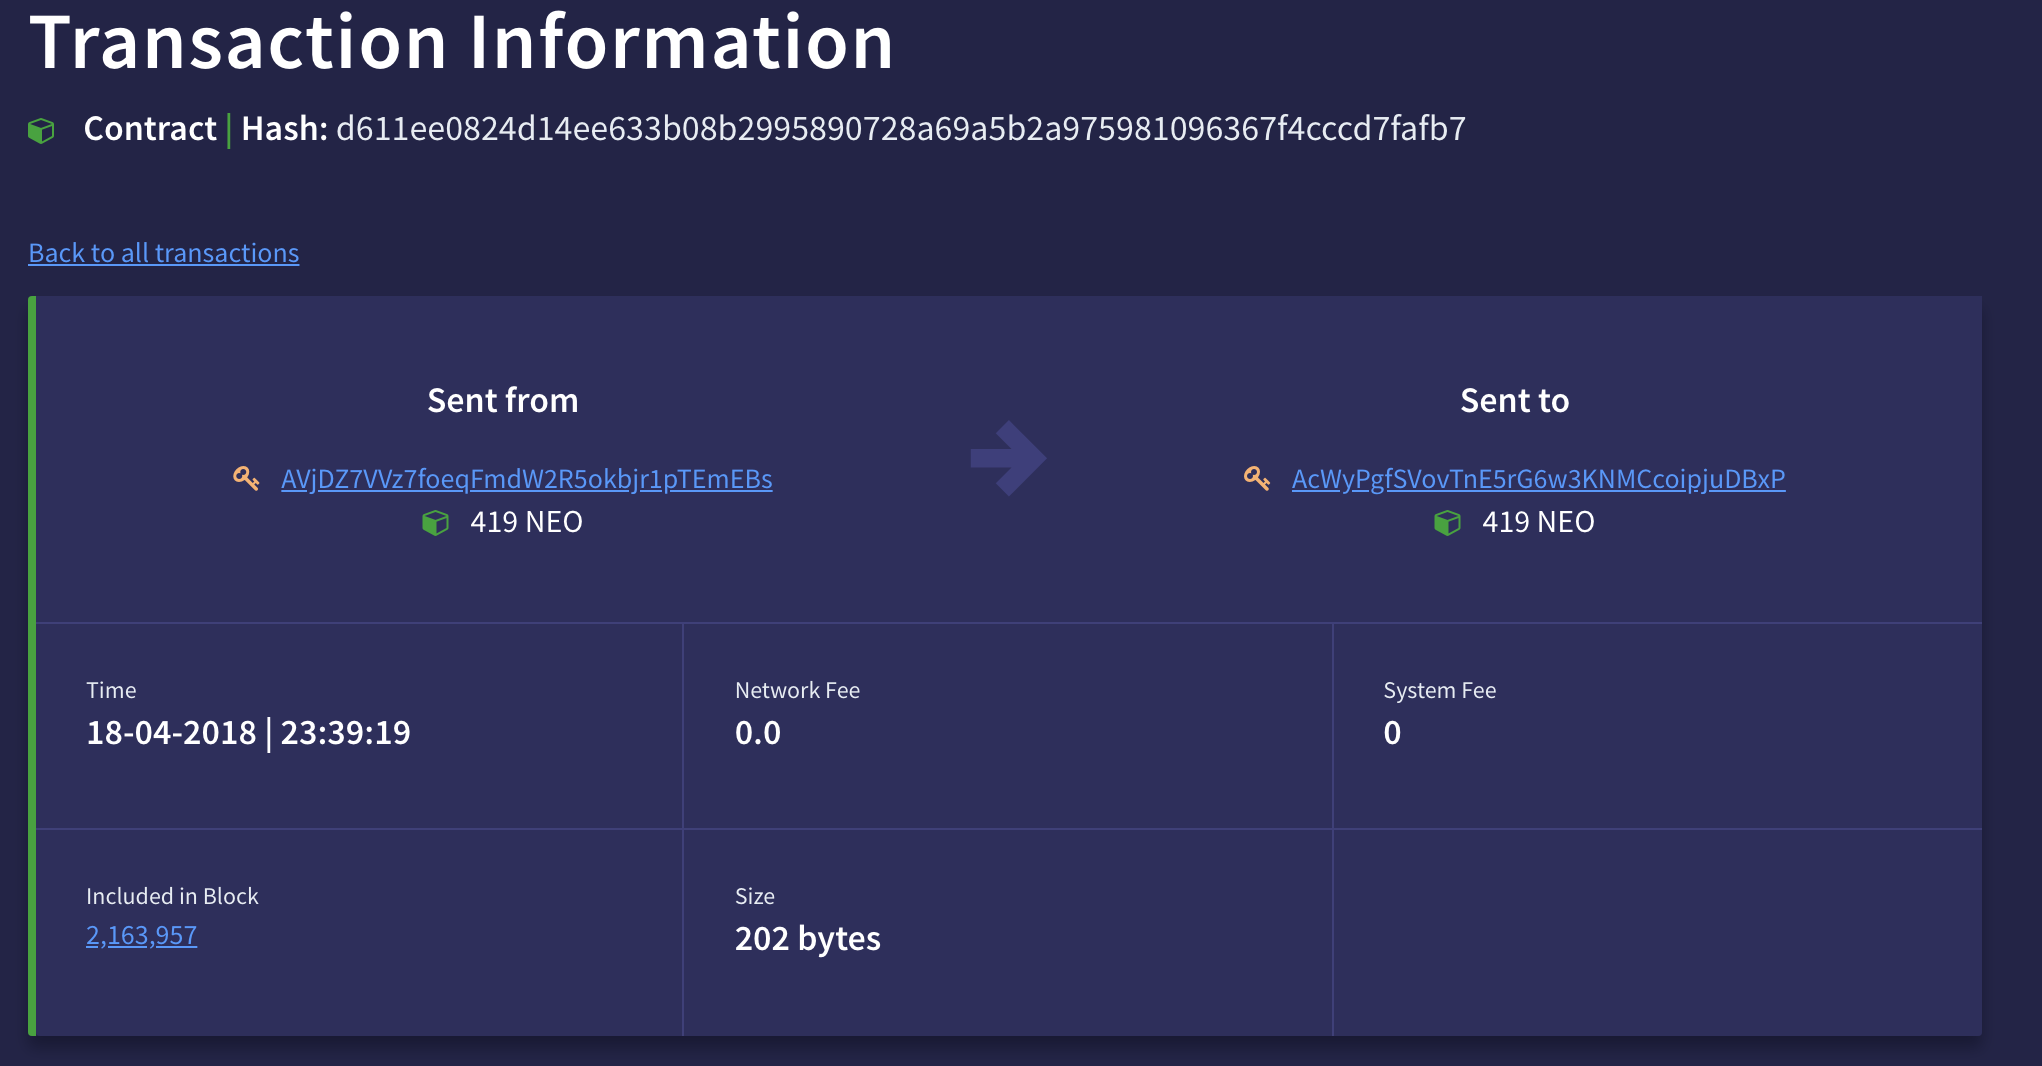Click the 202 bytes size value
The image size is (2042, 1066).
pos(808,939)
